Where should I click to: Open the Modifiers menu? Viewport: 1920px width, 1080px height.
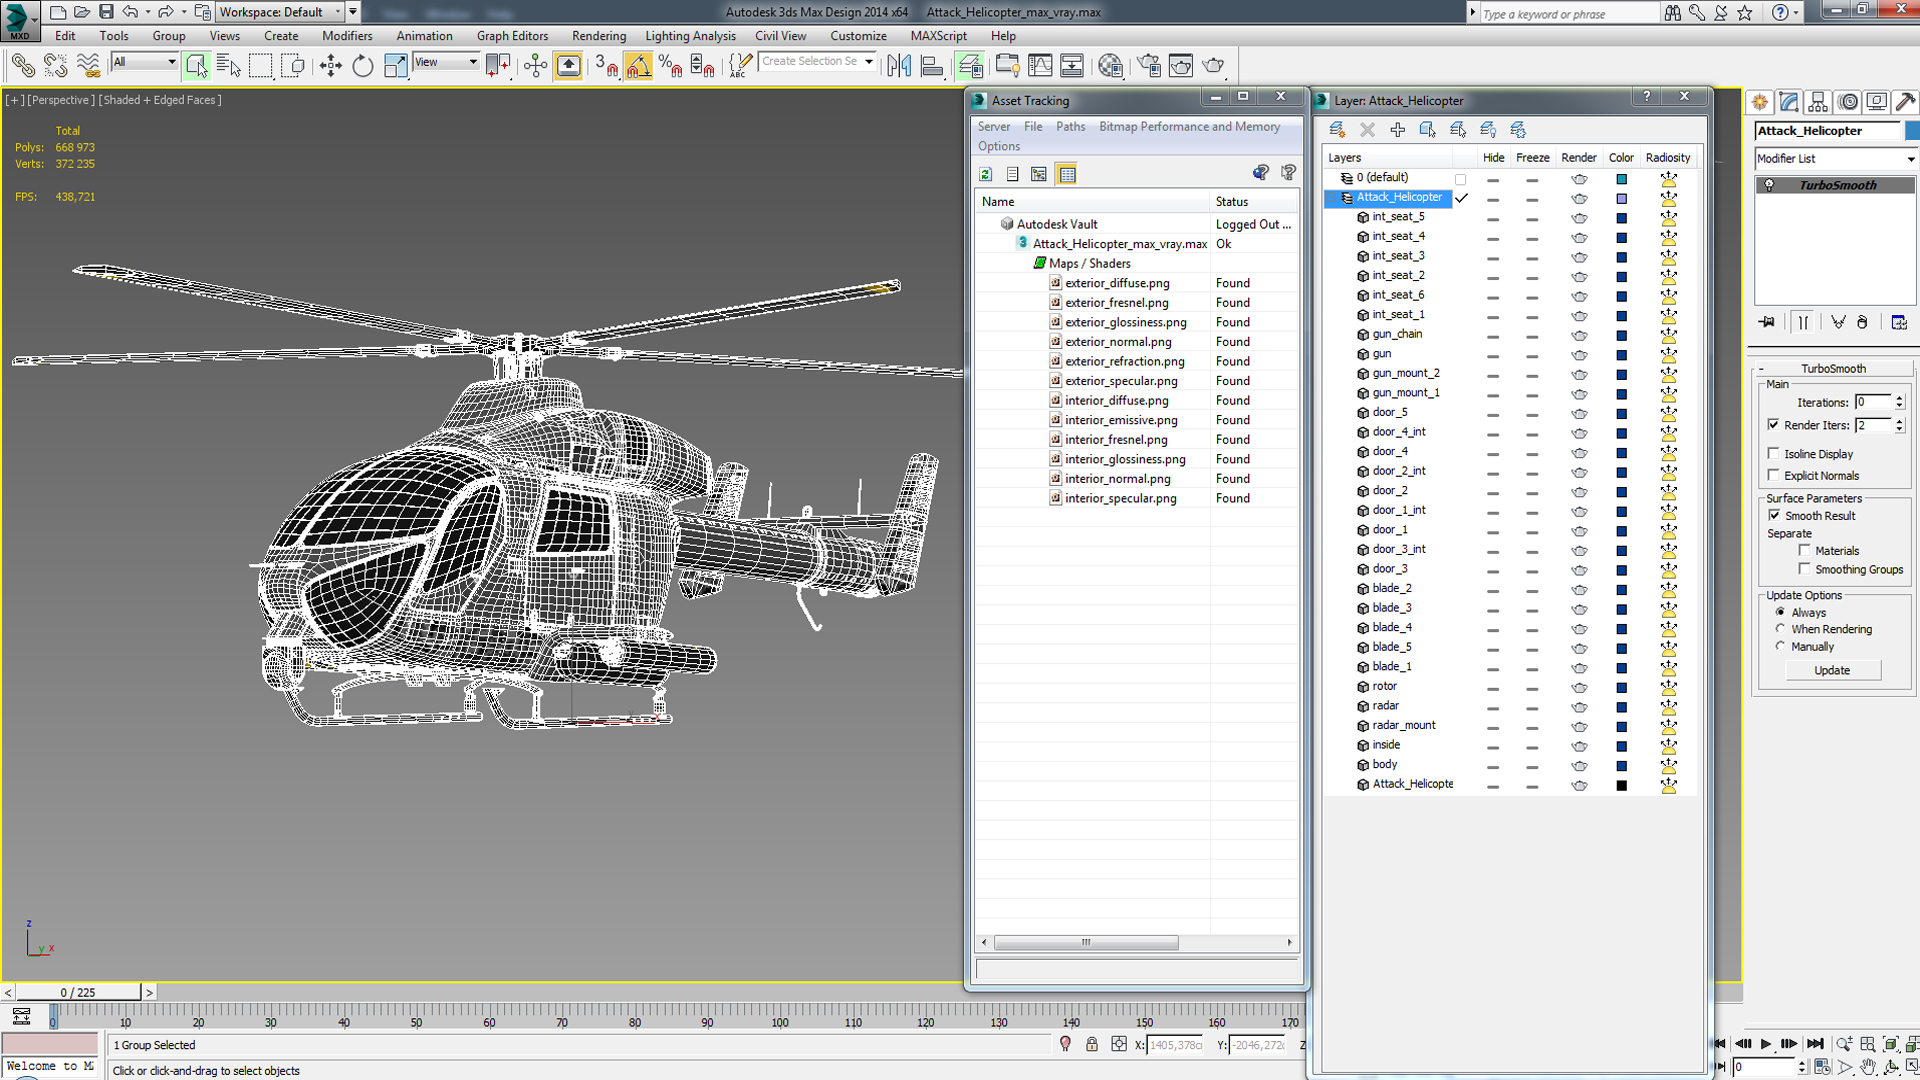(x=347, y=36)
